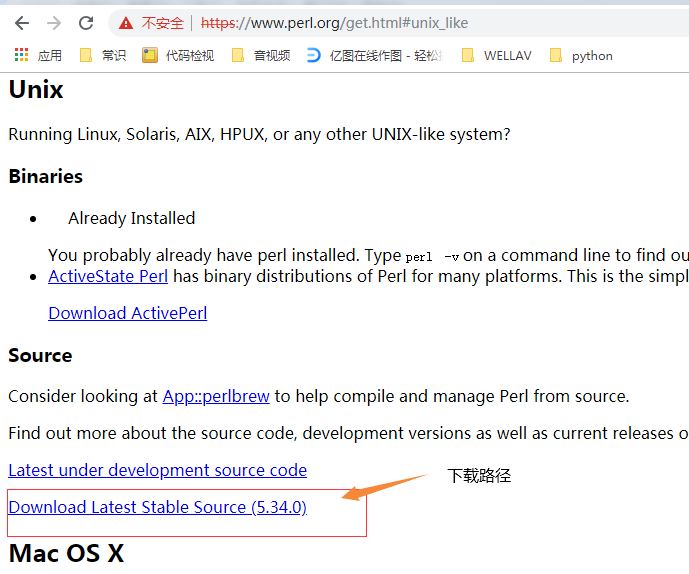Click the Source subheading
The height and width of the screenshot is (574, 689).
(40, 355)
